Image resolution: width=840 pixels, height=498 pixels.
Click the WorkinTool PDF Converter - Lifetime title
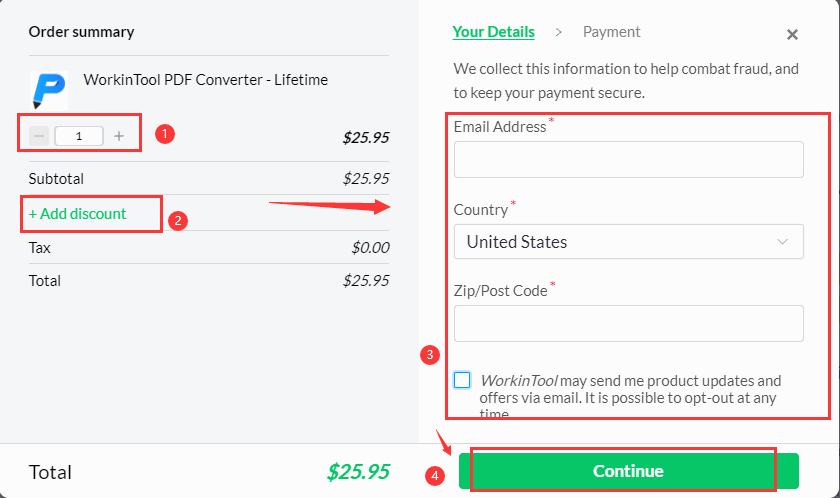tap(205, 80)
